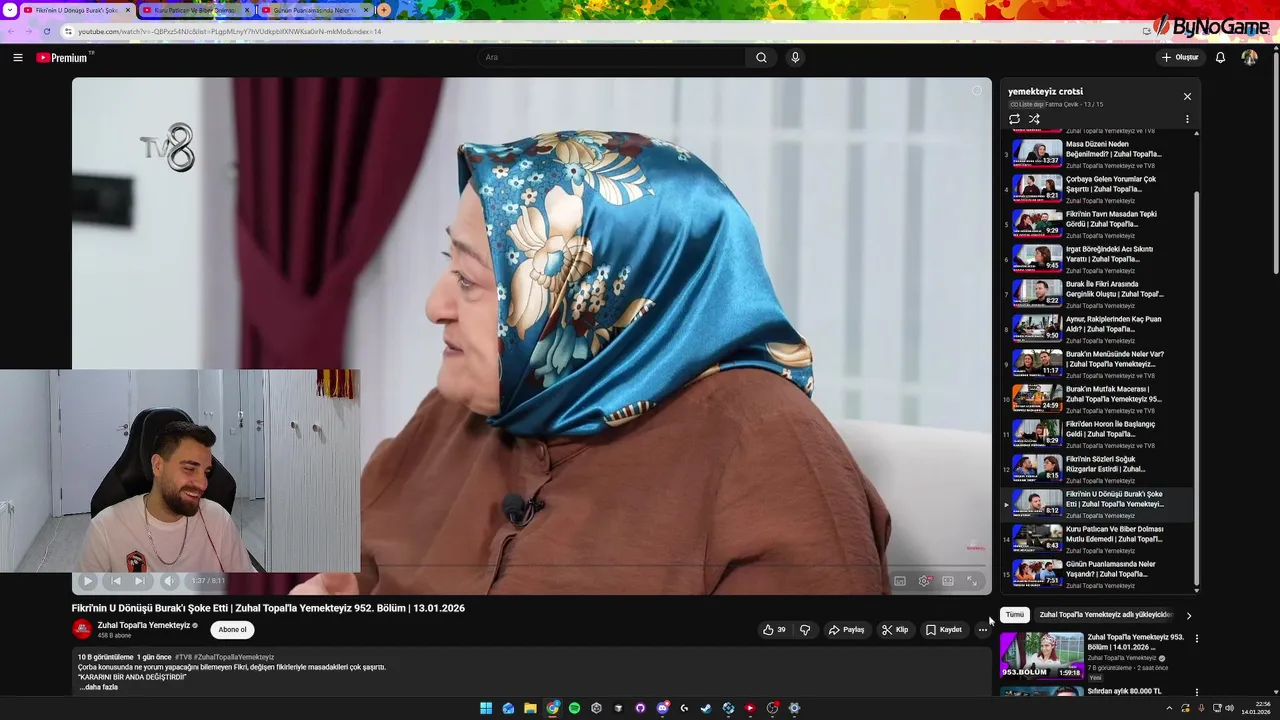This screenshot has height=720, width=1280.
Task: Switch player to theater mode
Action: point(948,581)
